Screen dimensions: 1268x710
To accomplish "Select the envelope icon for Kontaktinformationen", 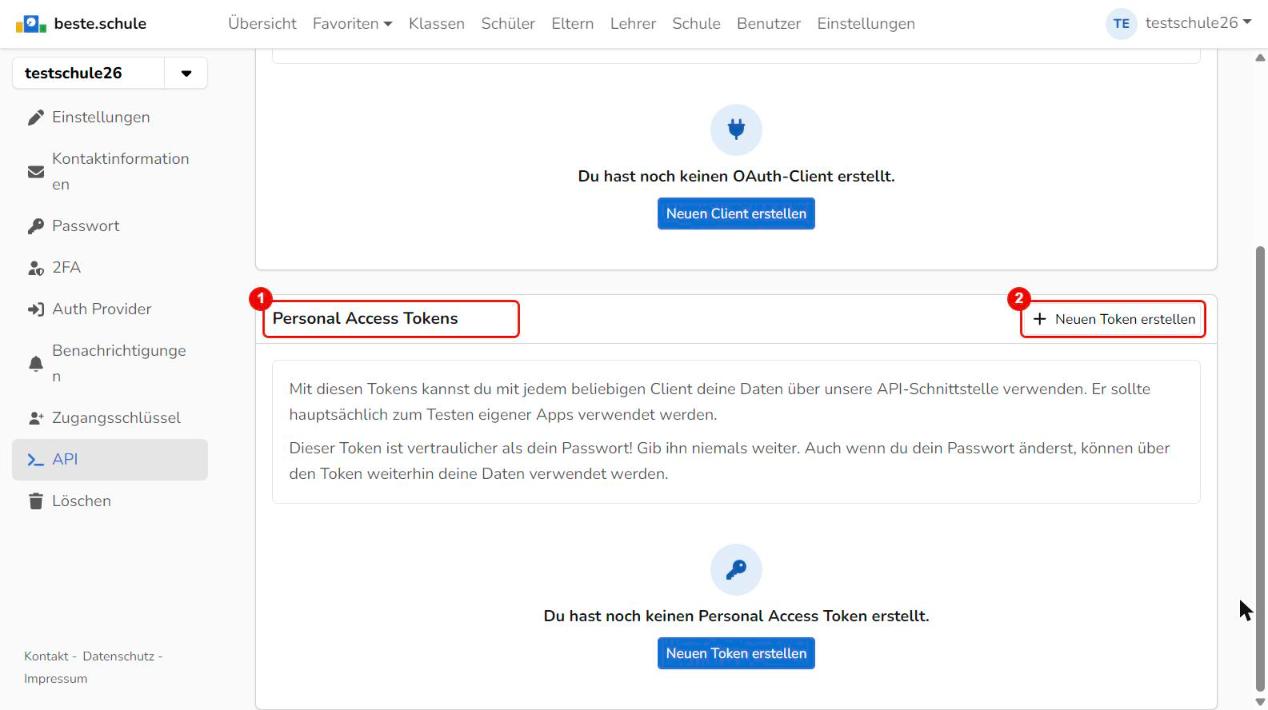I will pyautogui.click(x=35, y=172).
